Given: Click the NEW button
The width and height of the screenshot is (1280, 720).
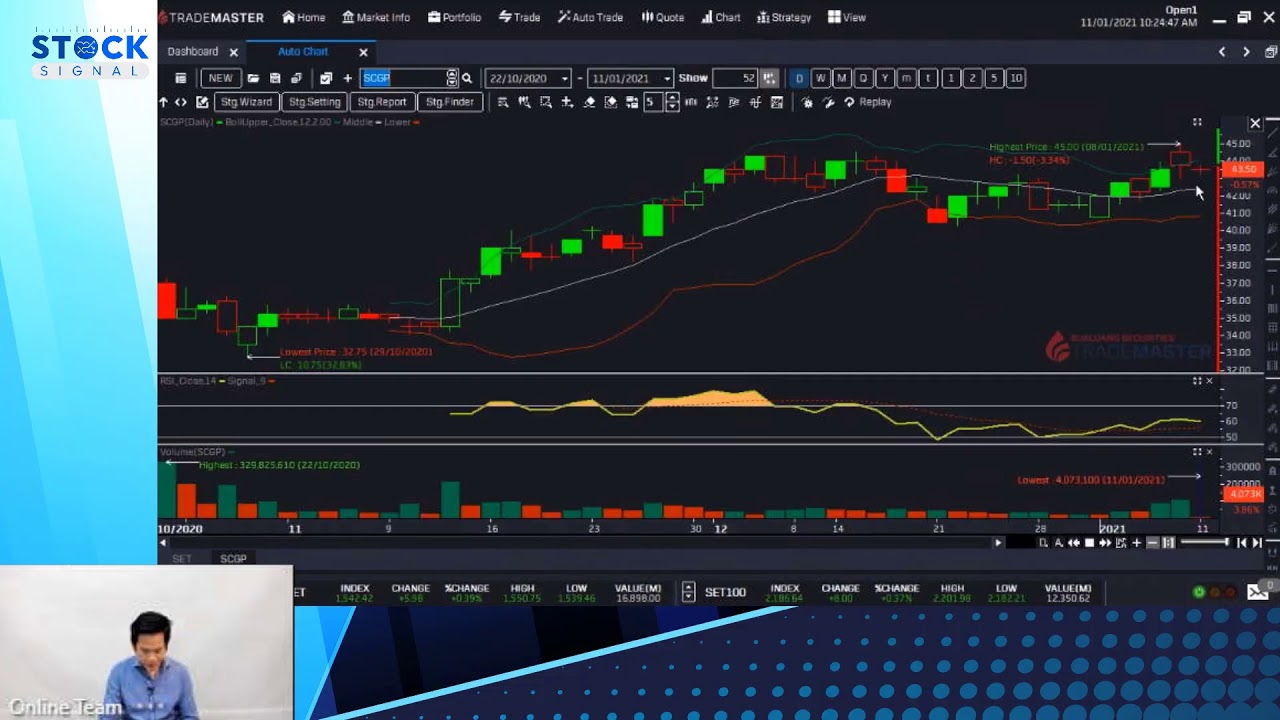Looking at the screenshot, I should [x=220, y=78].
